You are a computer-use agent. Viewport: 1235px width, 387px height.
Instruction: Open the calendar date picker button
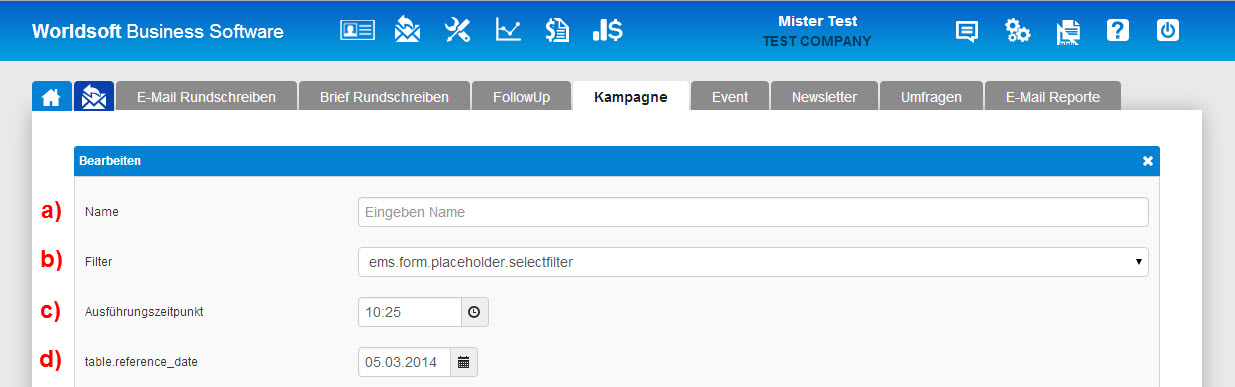[x=464, y=362]
